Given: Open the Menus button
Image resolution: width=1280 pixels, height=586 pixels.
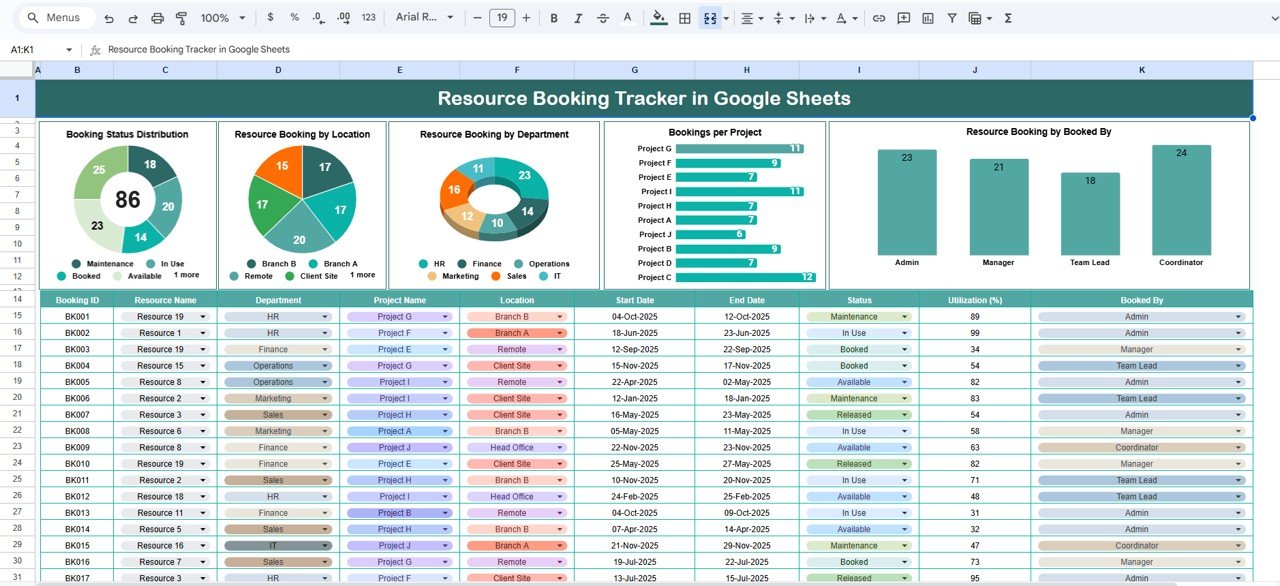Looking at the screenshot, I should click(x=55, y=18).
